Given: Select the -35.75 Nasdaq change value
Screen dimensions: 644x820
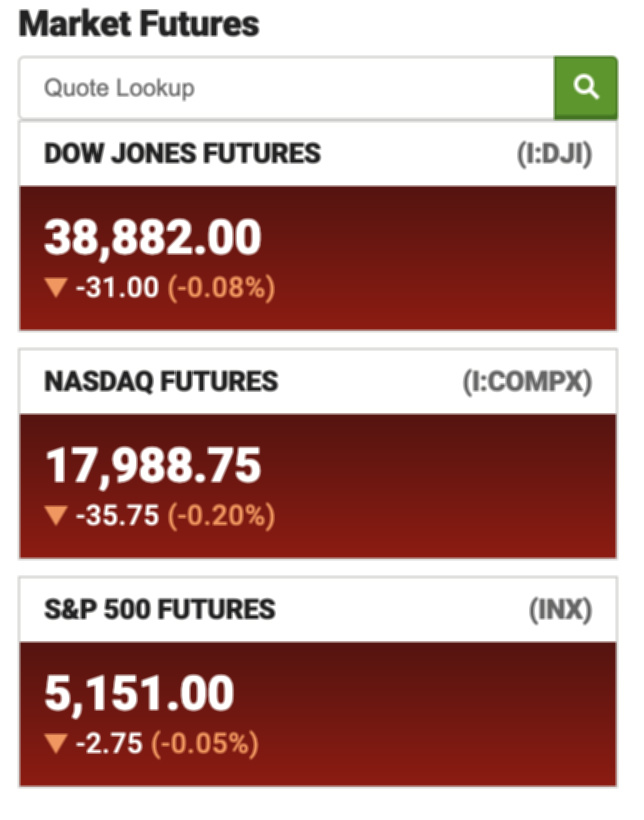Looking at the screenshot, I should [x=117, y=516].
